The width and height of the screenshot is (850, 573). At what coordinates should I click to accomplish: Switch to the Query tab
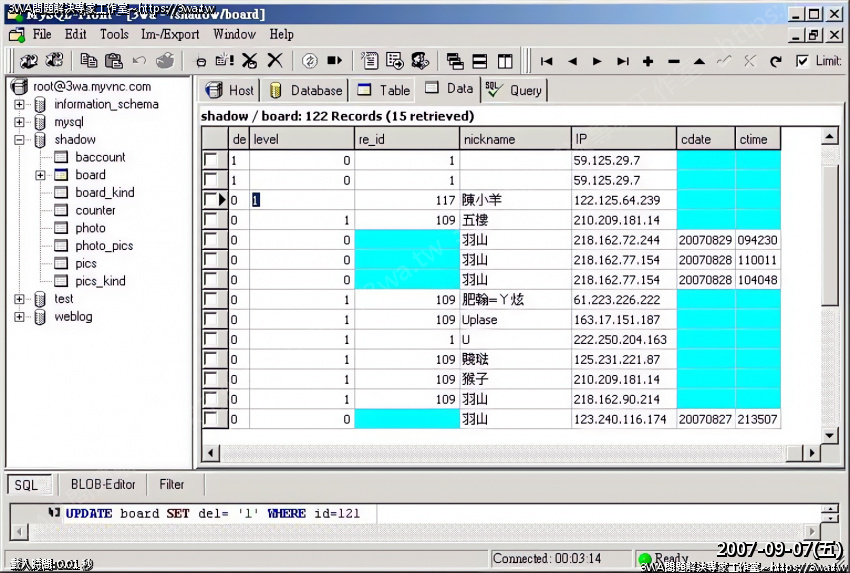[x=515, y=90]
